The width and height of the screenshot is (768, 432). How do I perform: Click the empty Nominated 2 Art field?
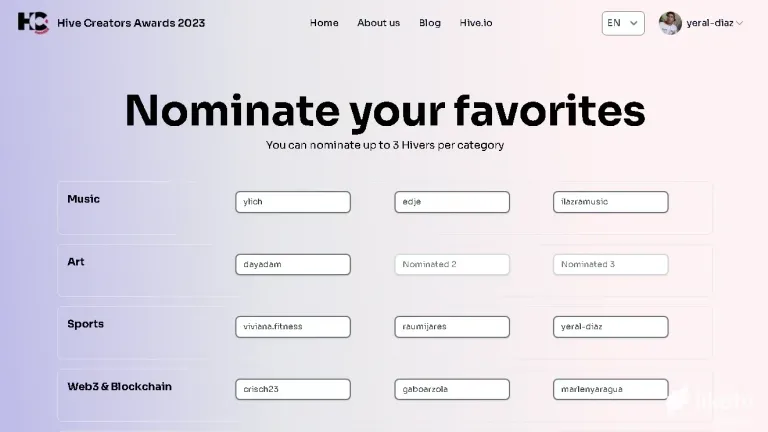pyautogui.click(x=452, y=264)
